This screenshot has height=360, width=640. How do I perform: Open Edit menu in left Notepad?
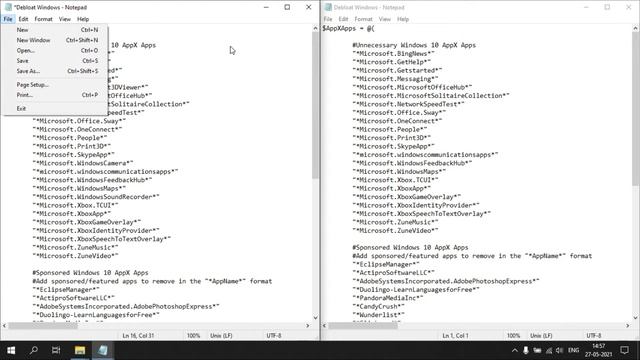coord(23,19)
